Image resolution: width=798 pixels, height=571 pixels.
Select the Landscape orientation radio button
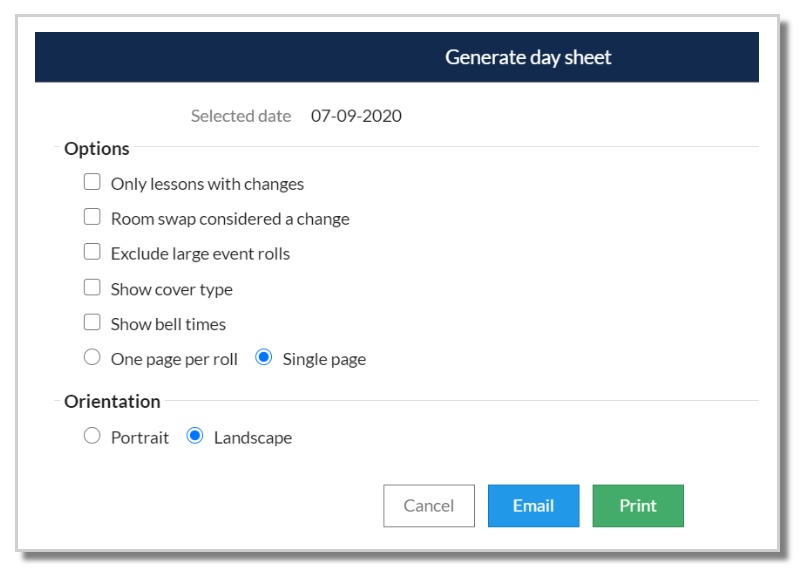(x=195, y=436)
